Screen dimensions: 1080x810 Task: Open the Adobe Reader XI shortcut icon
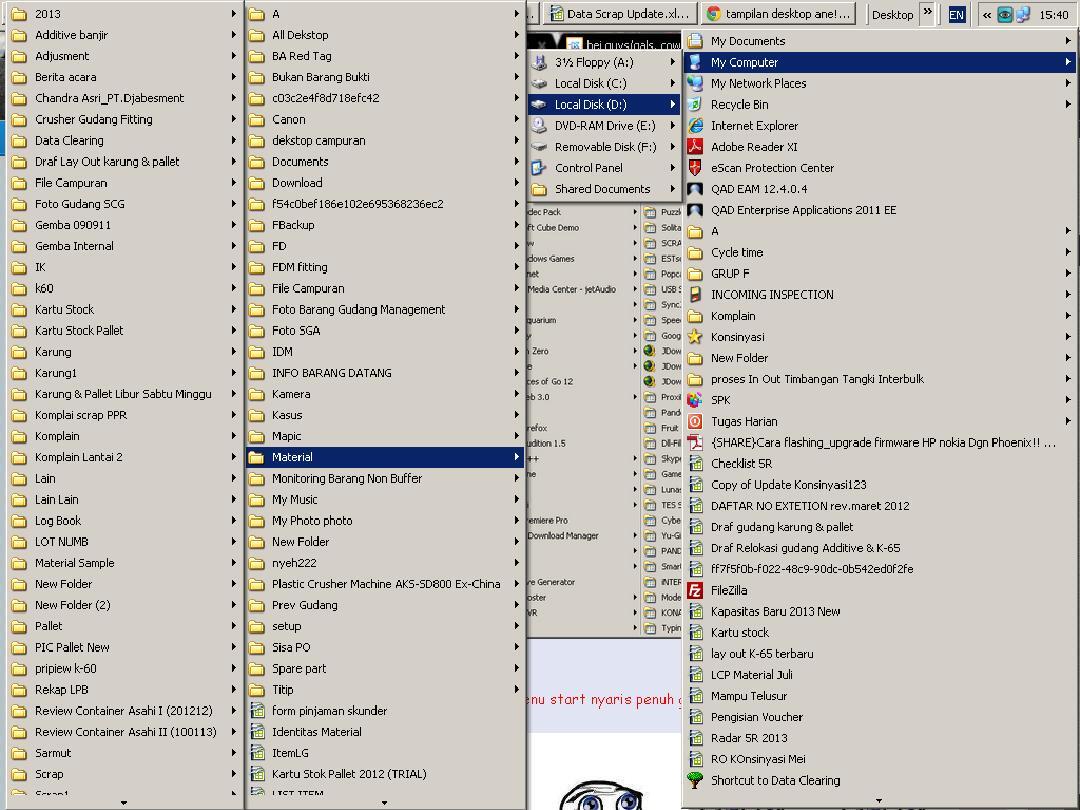[x=695, y=147]
